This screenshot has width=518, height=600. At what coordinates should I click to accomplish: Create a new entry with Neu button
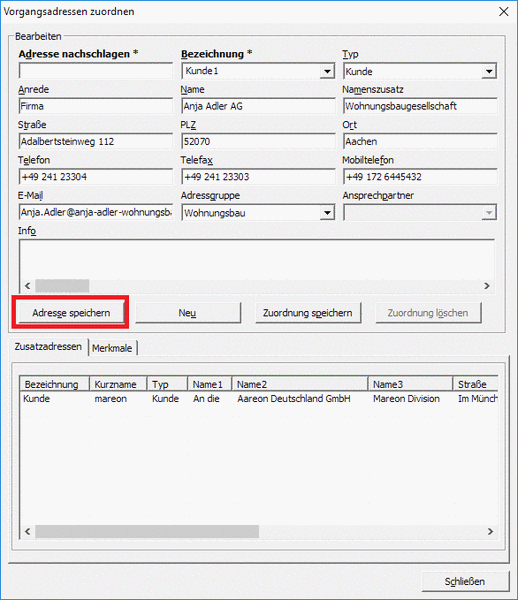click(x=188, y=313)
